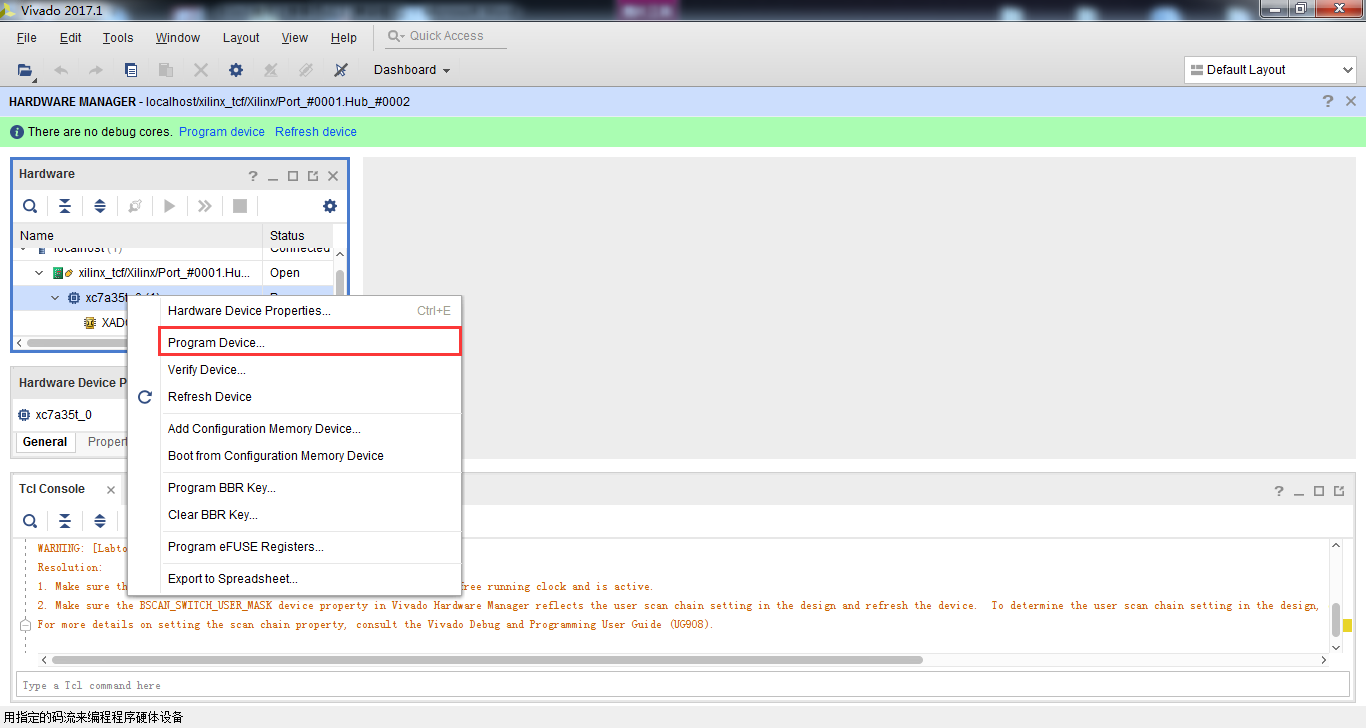Click the 'Refresh device' link in green bar
Screen dimensions: 1366x728
click(x=316, y=132)
